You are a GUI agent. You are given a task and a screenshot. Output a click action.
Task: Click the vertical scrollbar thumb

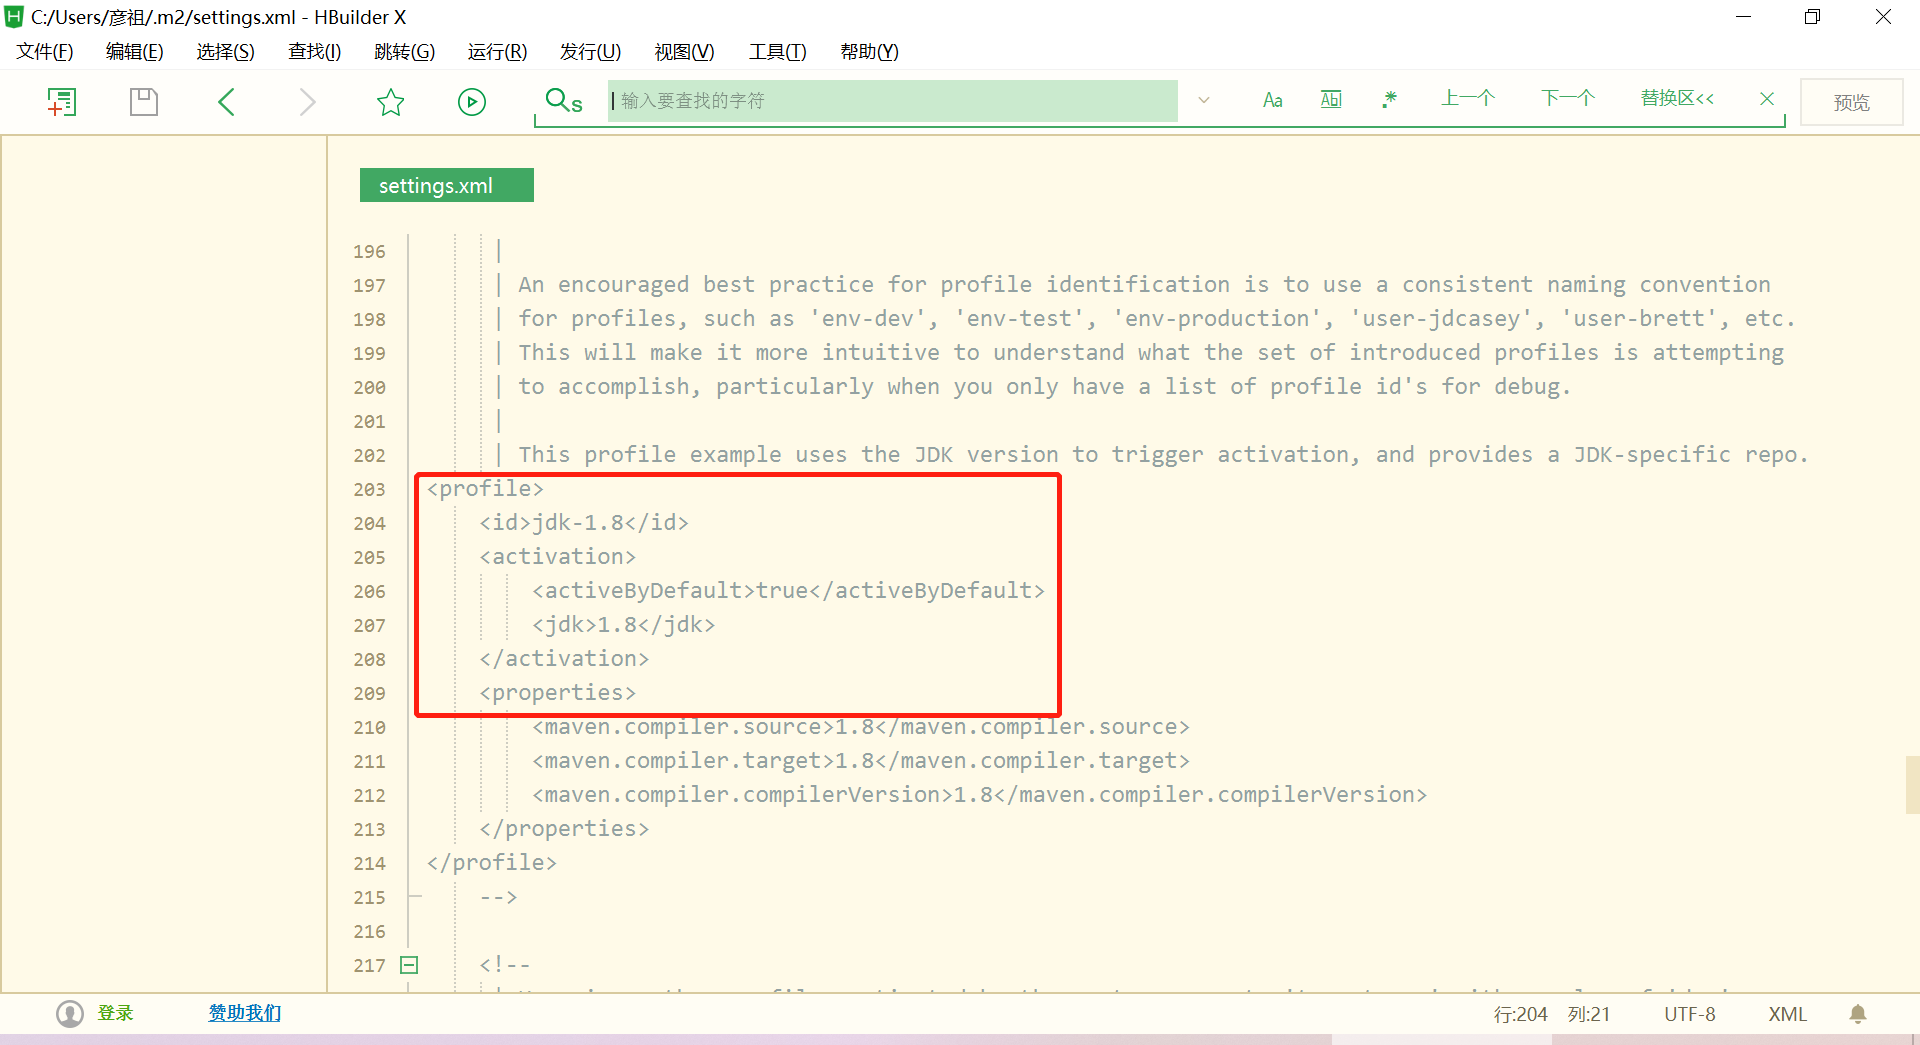[x=1912, y=785]
